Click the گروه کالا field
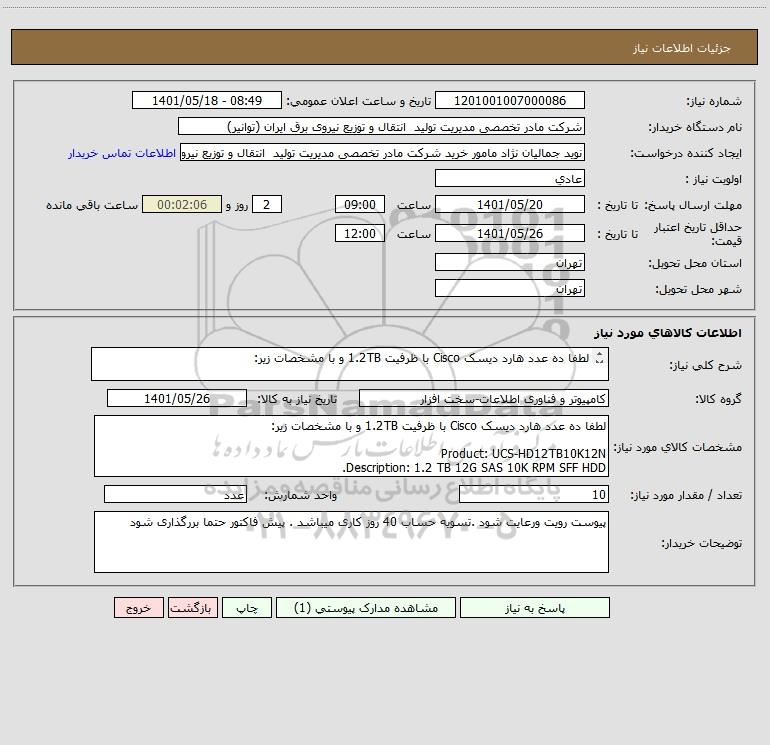770x745 pixels. (484, 398)
